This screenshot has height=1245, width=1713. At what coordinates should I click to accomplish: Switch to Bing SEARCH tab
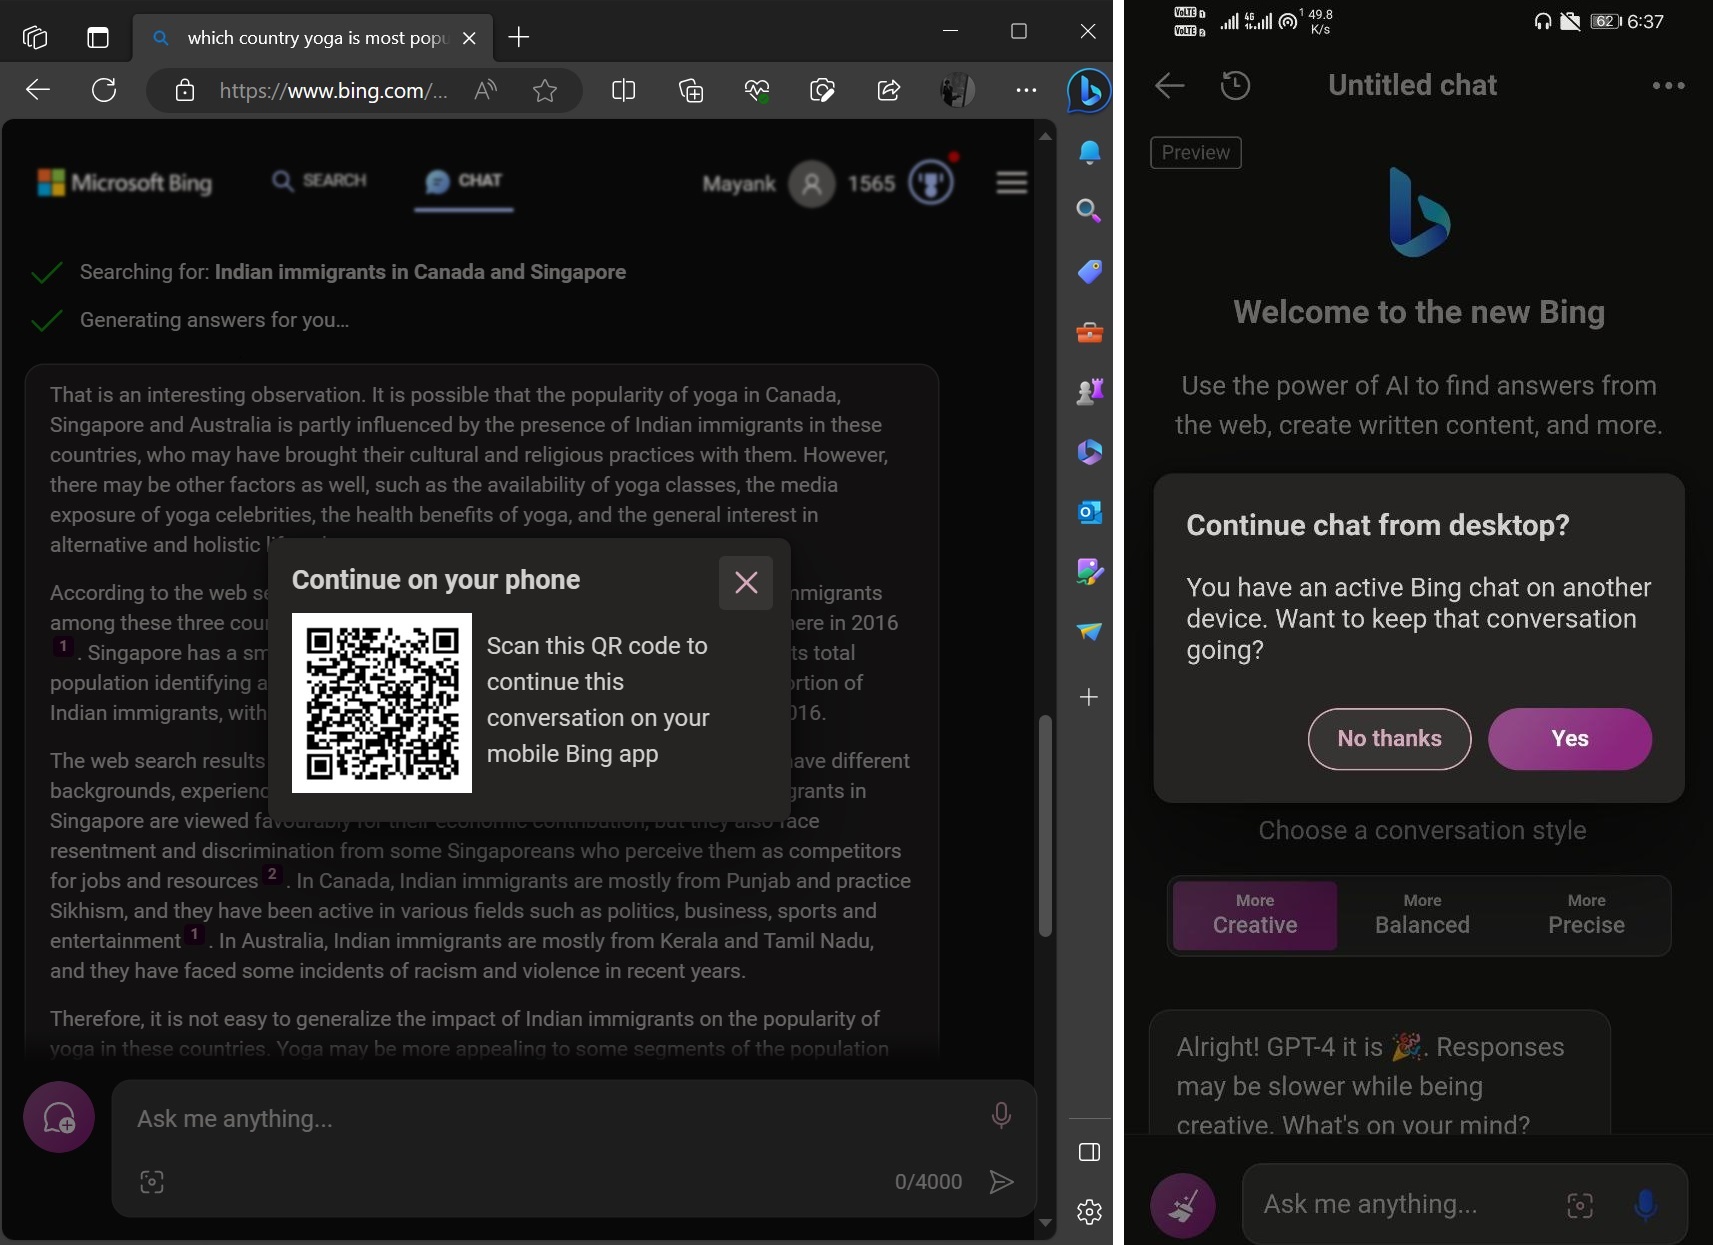click(319, 180)
